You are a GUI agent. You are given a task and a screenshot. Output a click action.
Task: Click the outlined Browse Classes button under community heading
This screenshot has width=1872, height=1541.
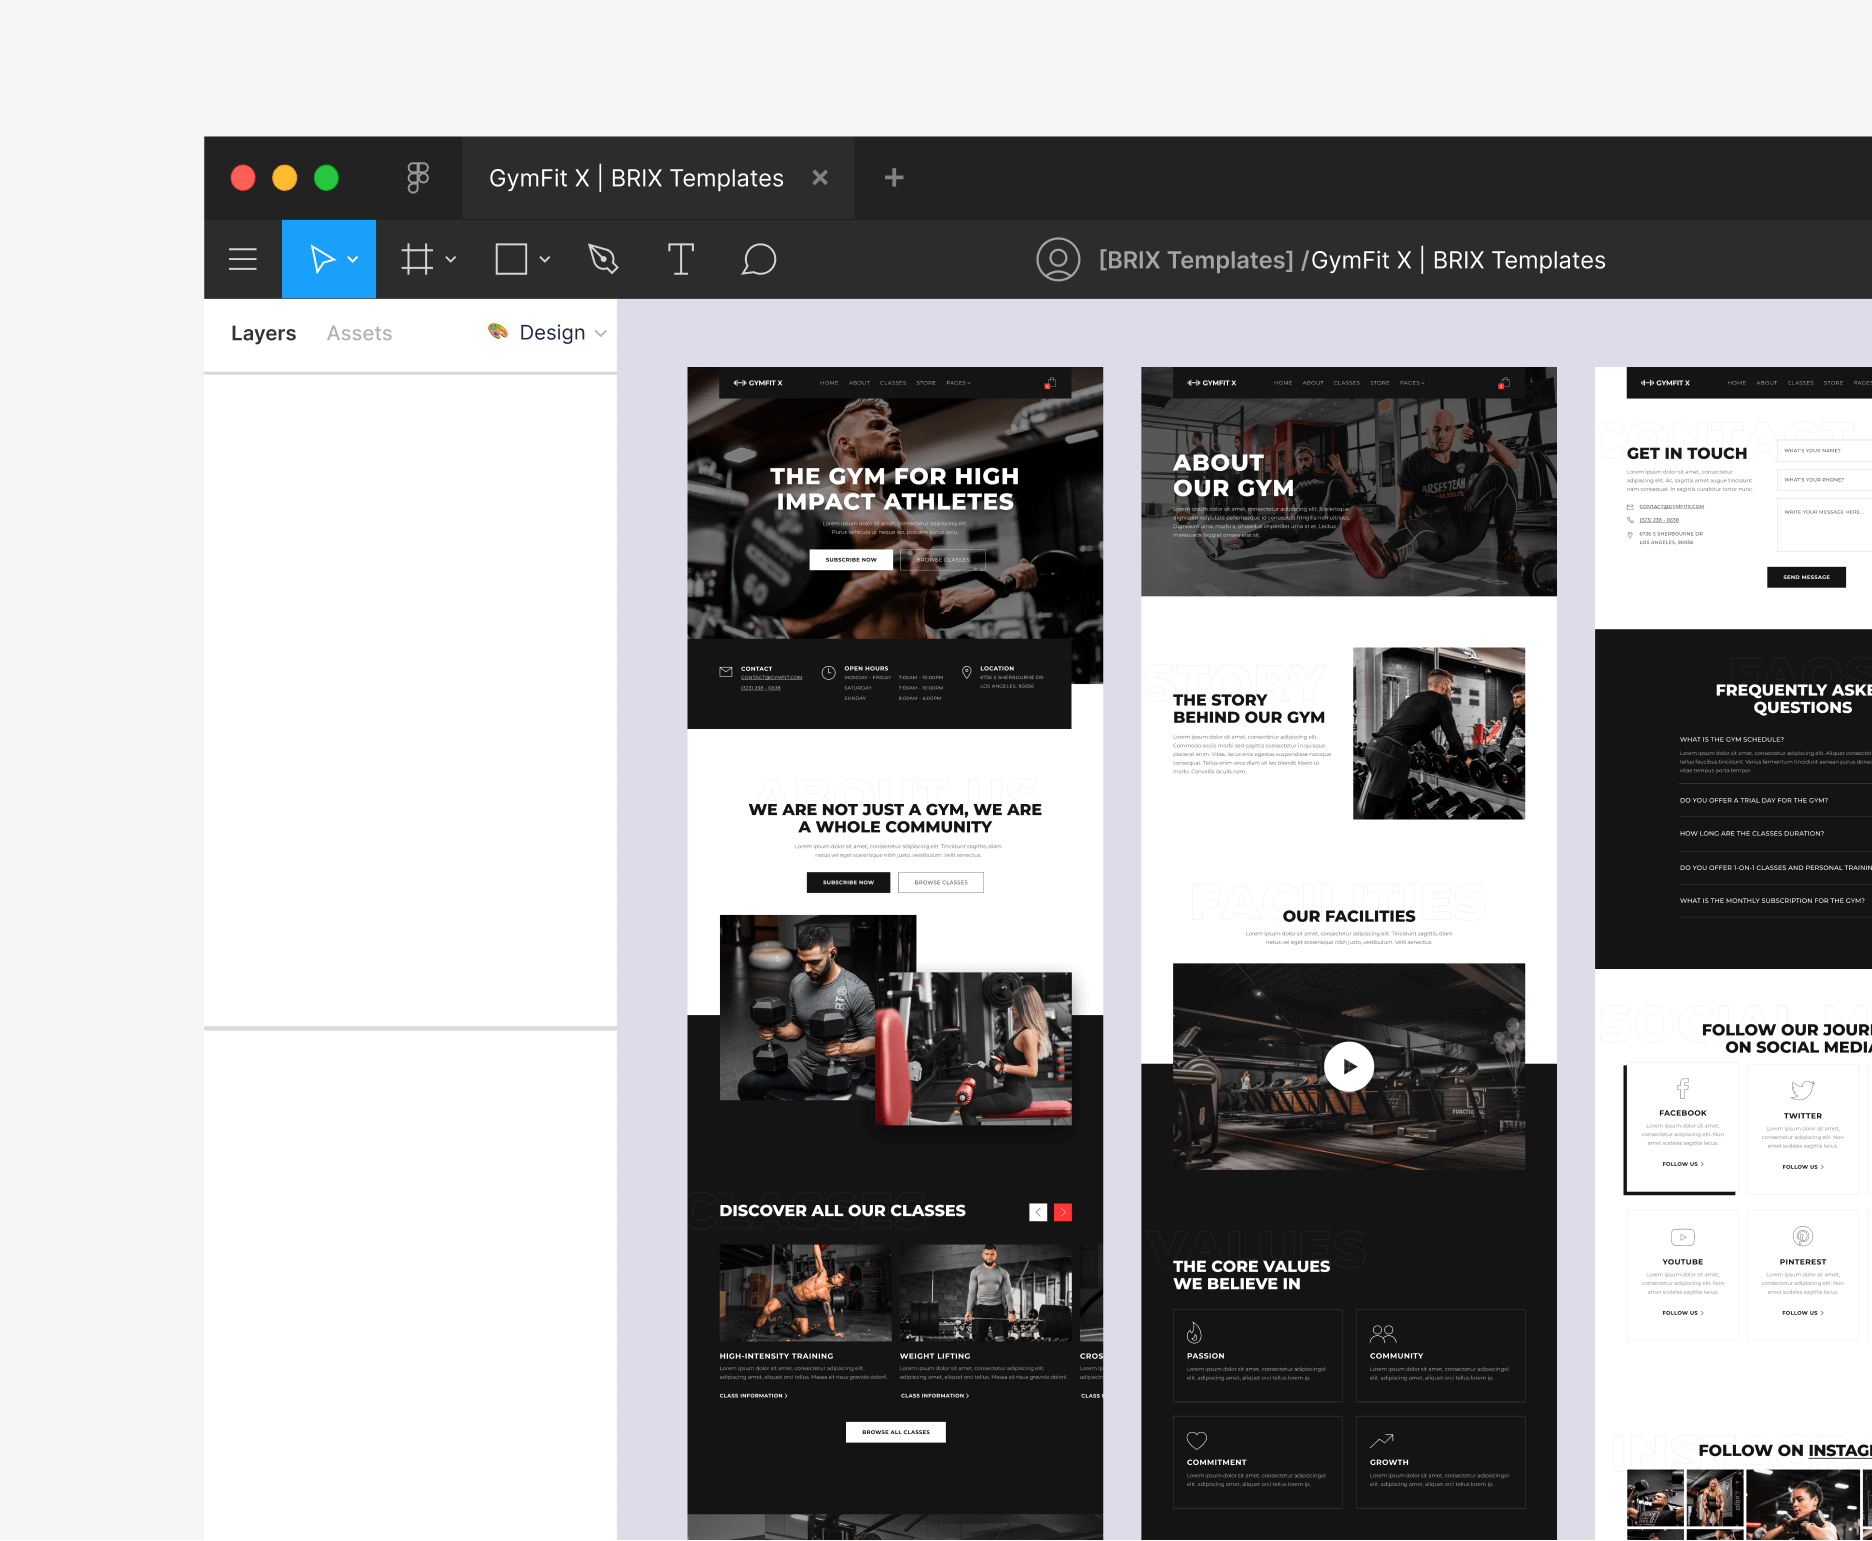(941, 882)
